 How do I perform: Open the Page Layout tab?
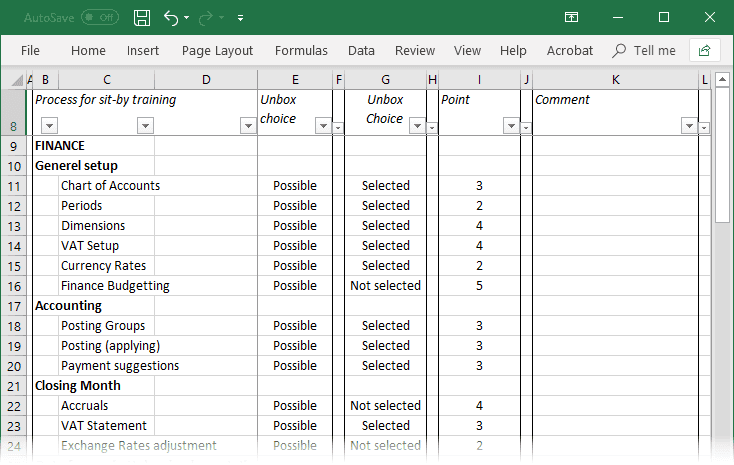217,50
